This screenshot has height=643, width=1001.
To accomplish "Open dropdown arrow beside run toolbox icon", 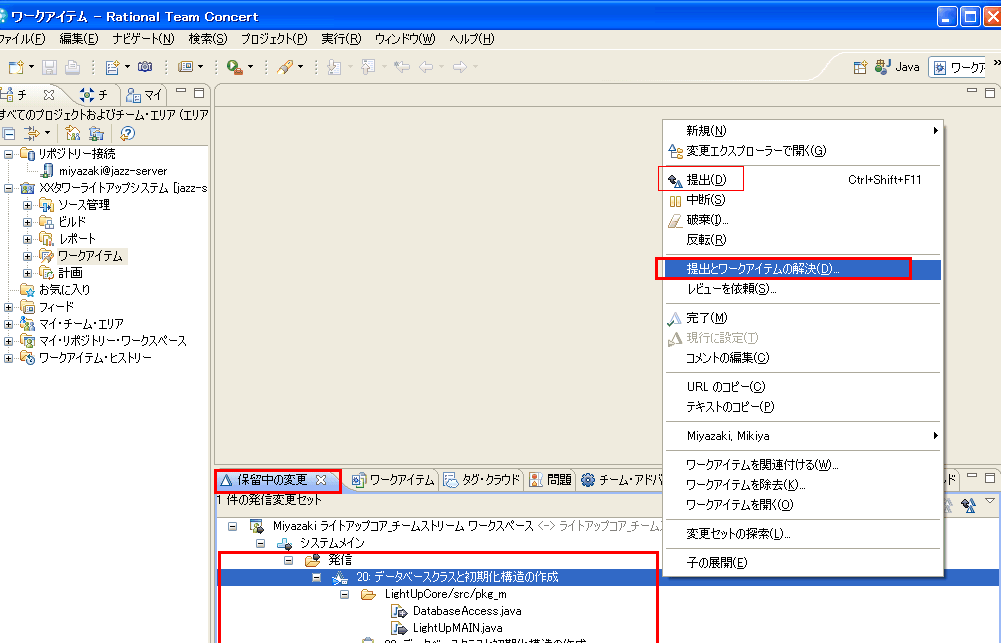I will click(x=250, y=67).
